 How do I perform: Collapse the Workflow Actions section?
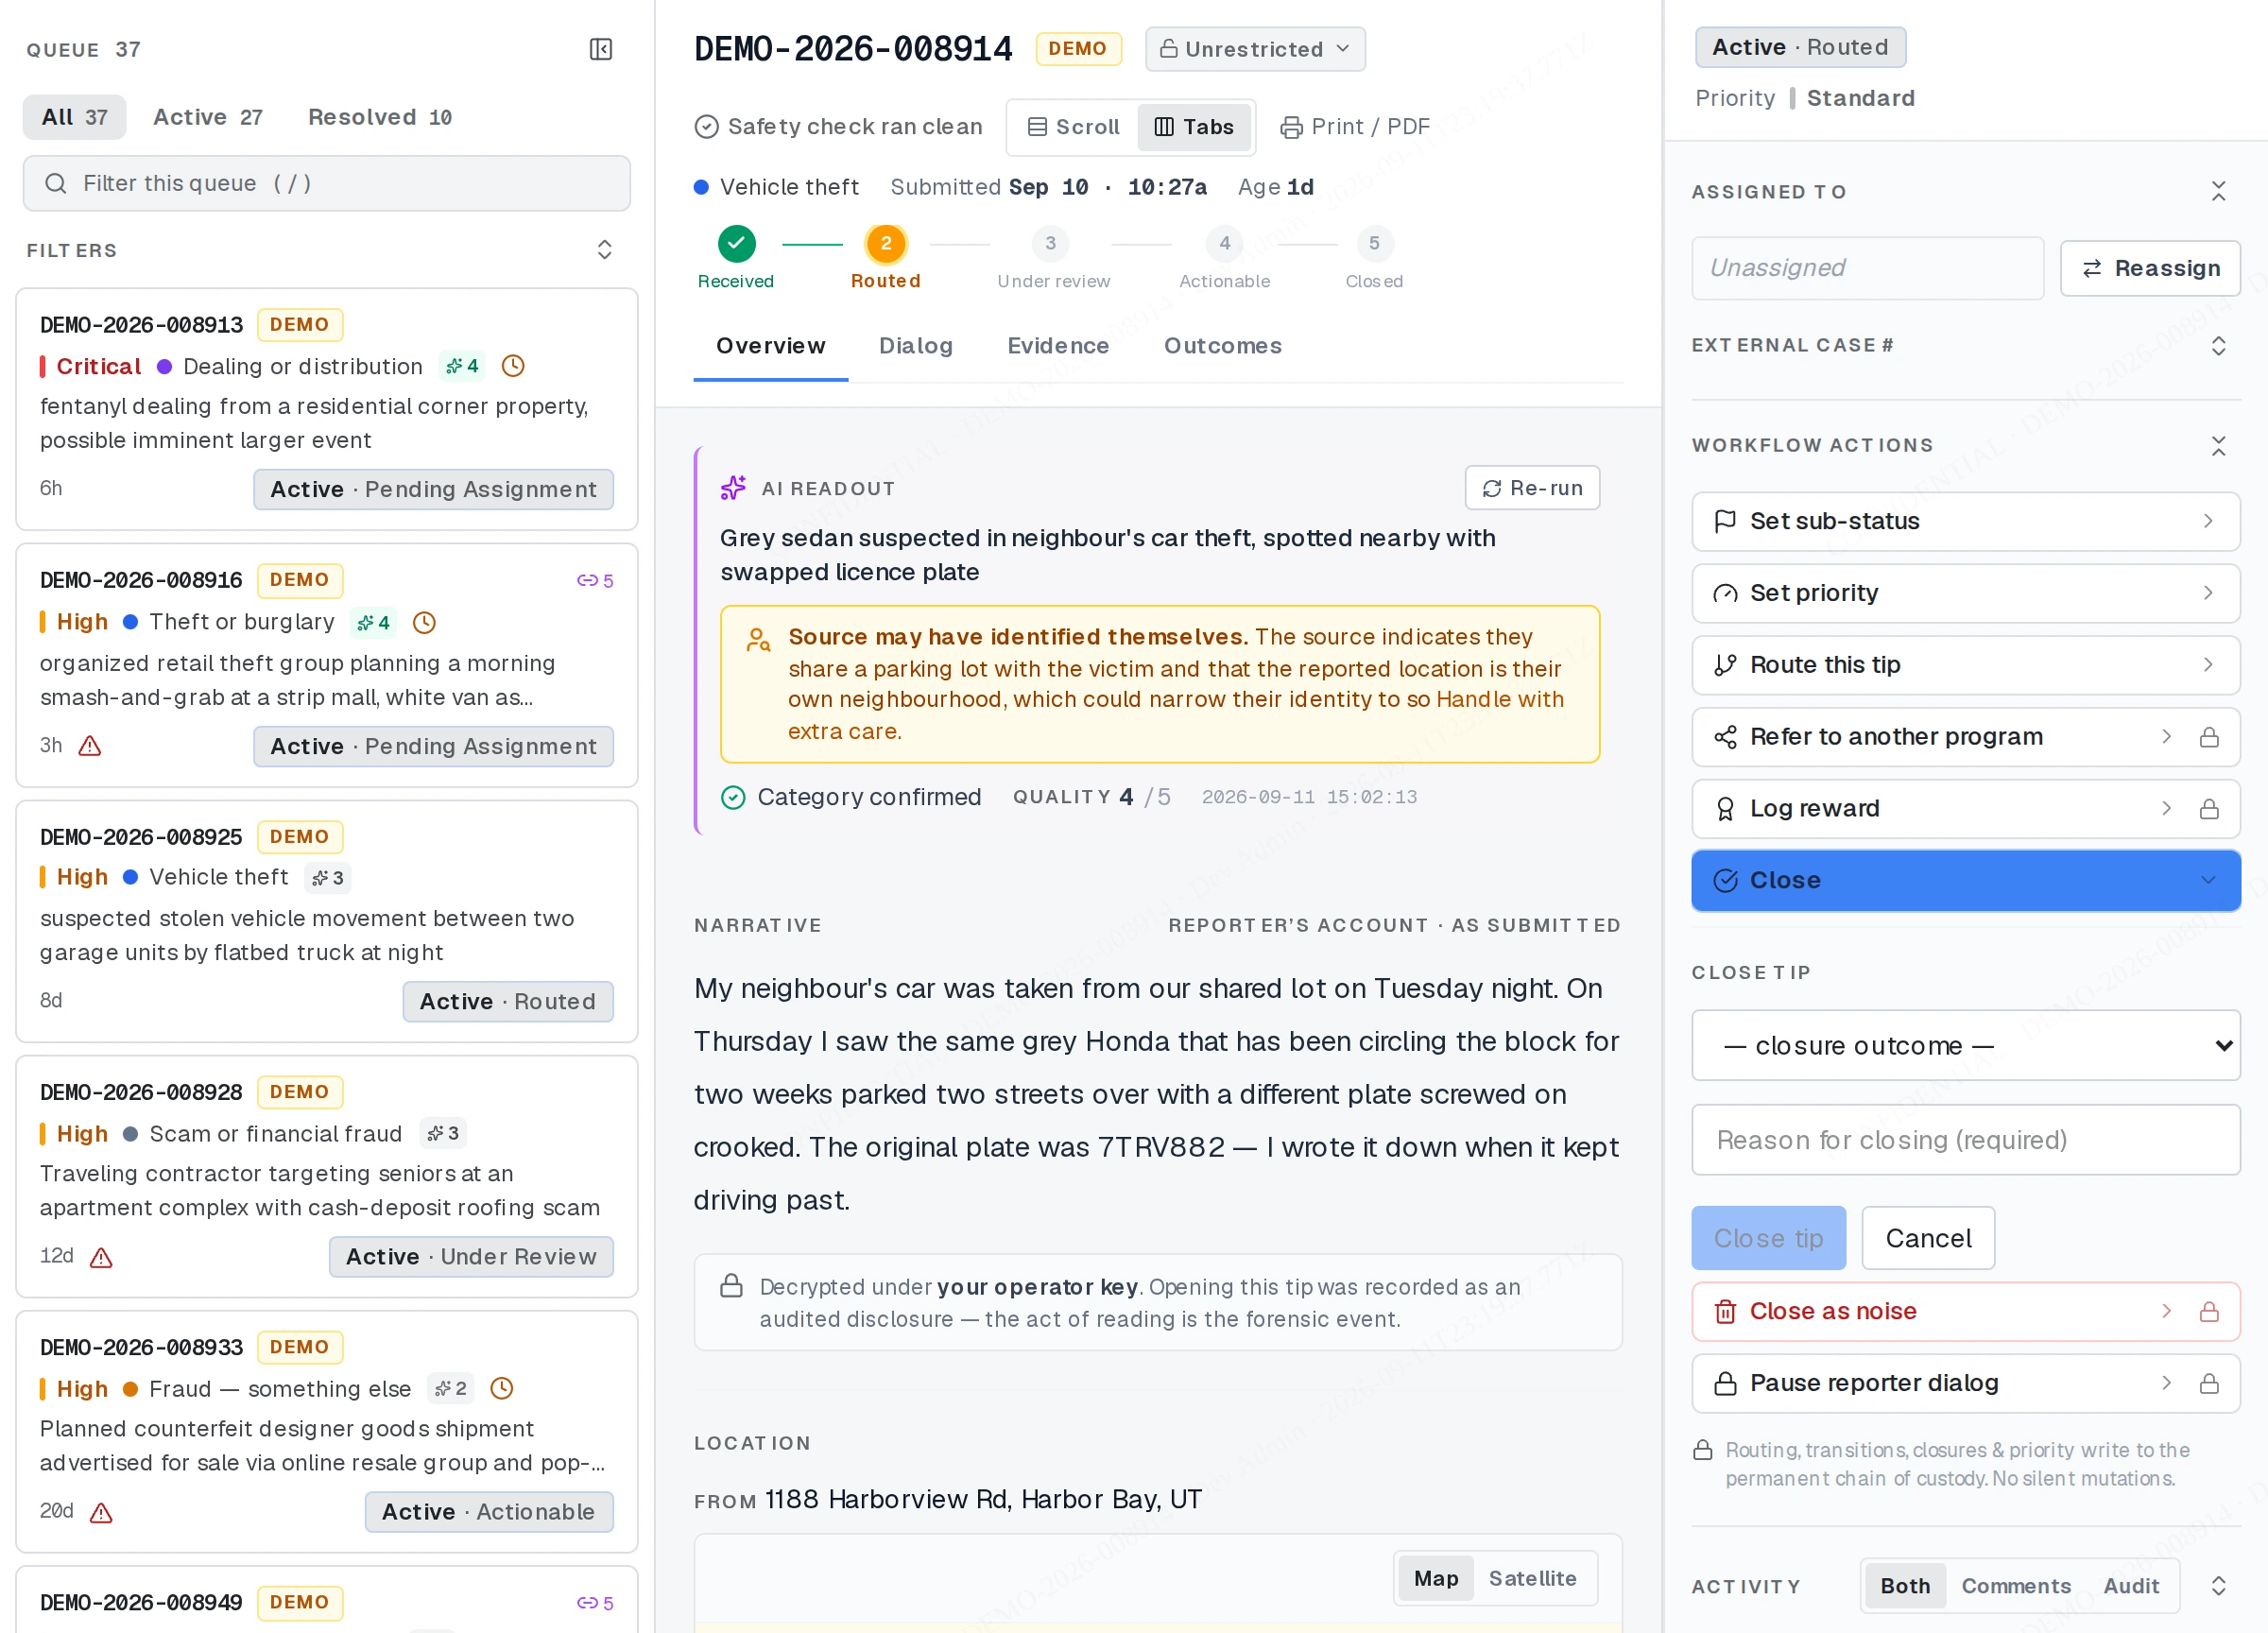point(2218,445)
